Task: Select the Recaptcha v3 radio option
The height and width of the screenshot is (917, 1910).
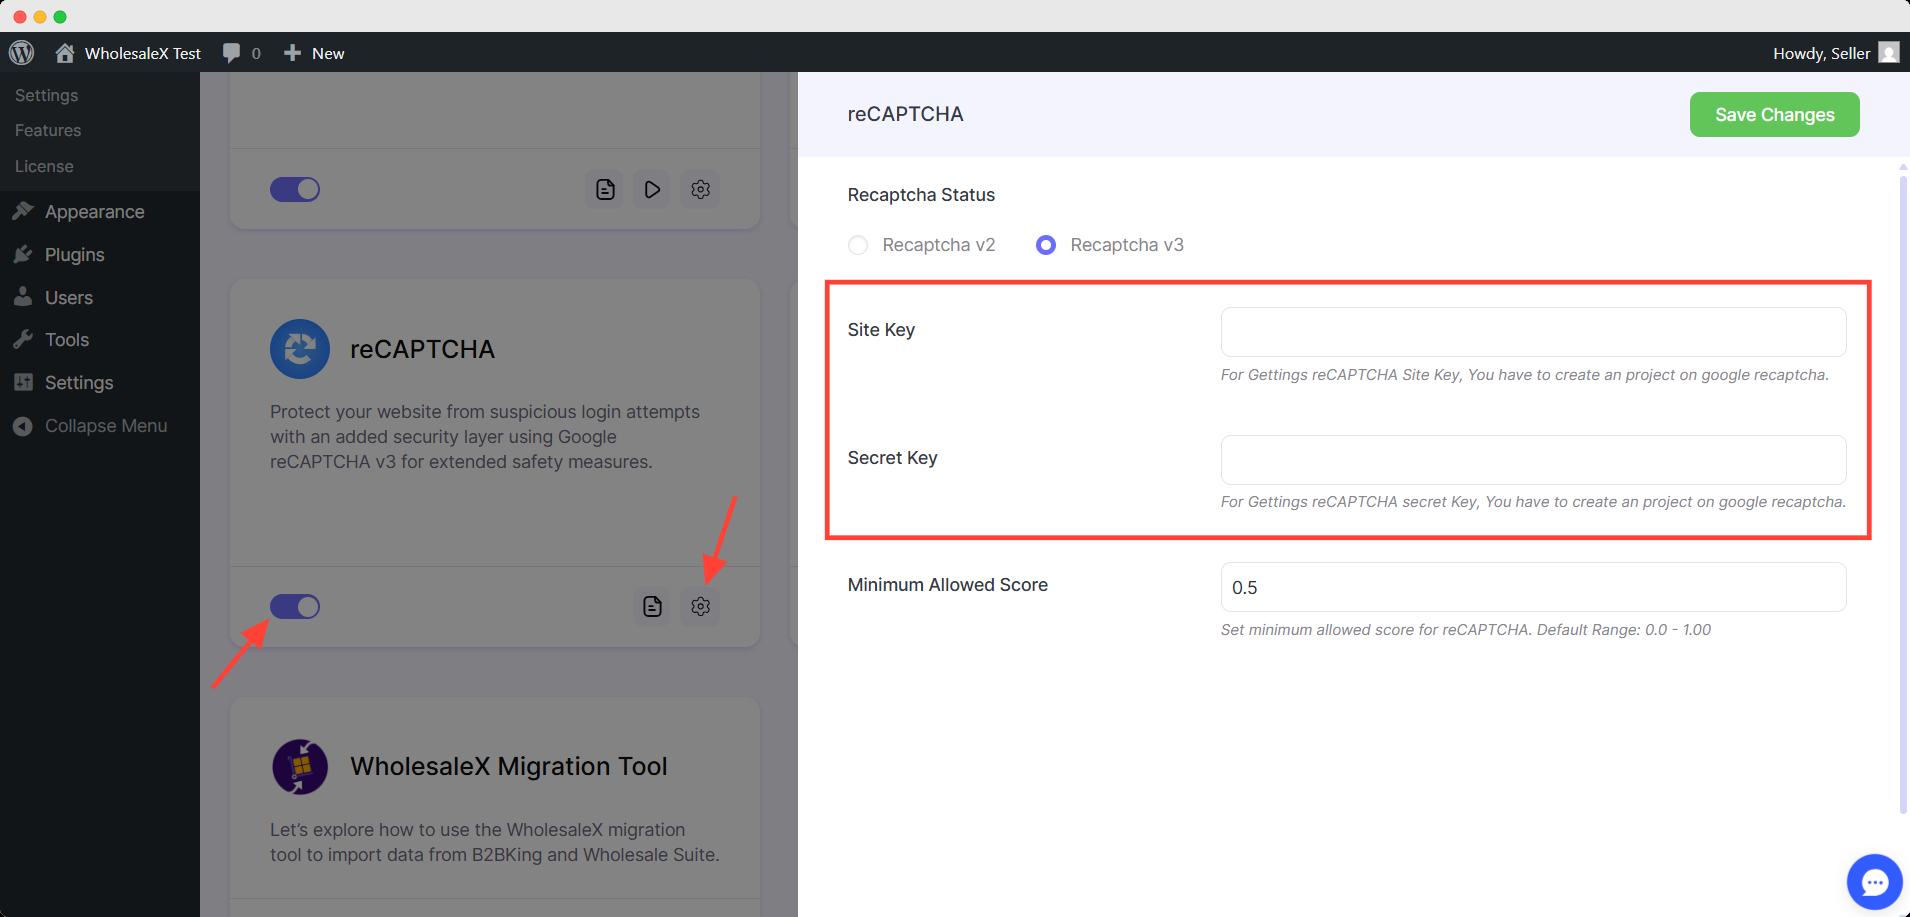Action: click(x=1046, y=245)
